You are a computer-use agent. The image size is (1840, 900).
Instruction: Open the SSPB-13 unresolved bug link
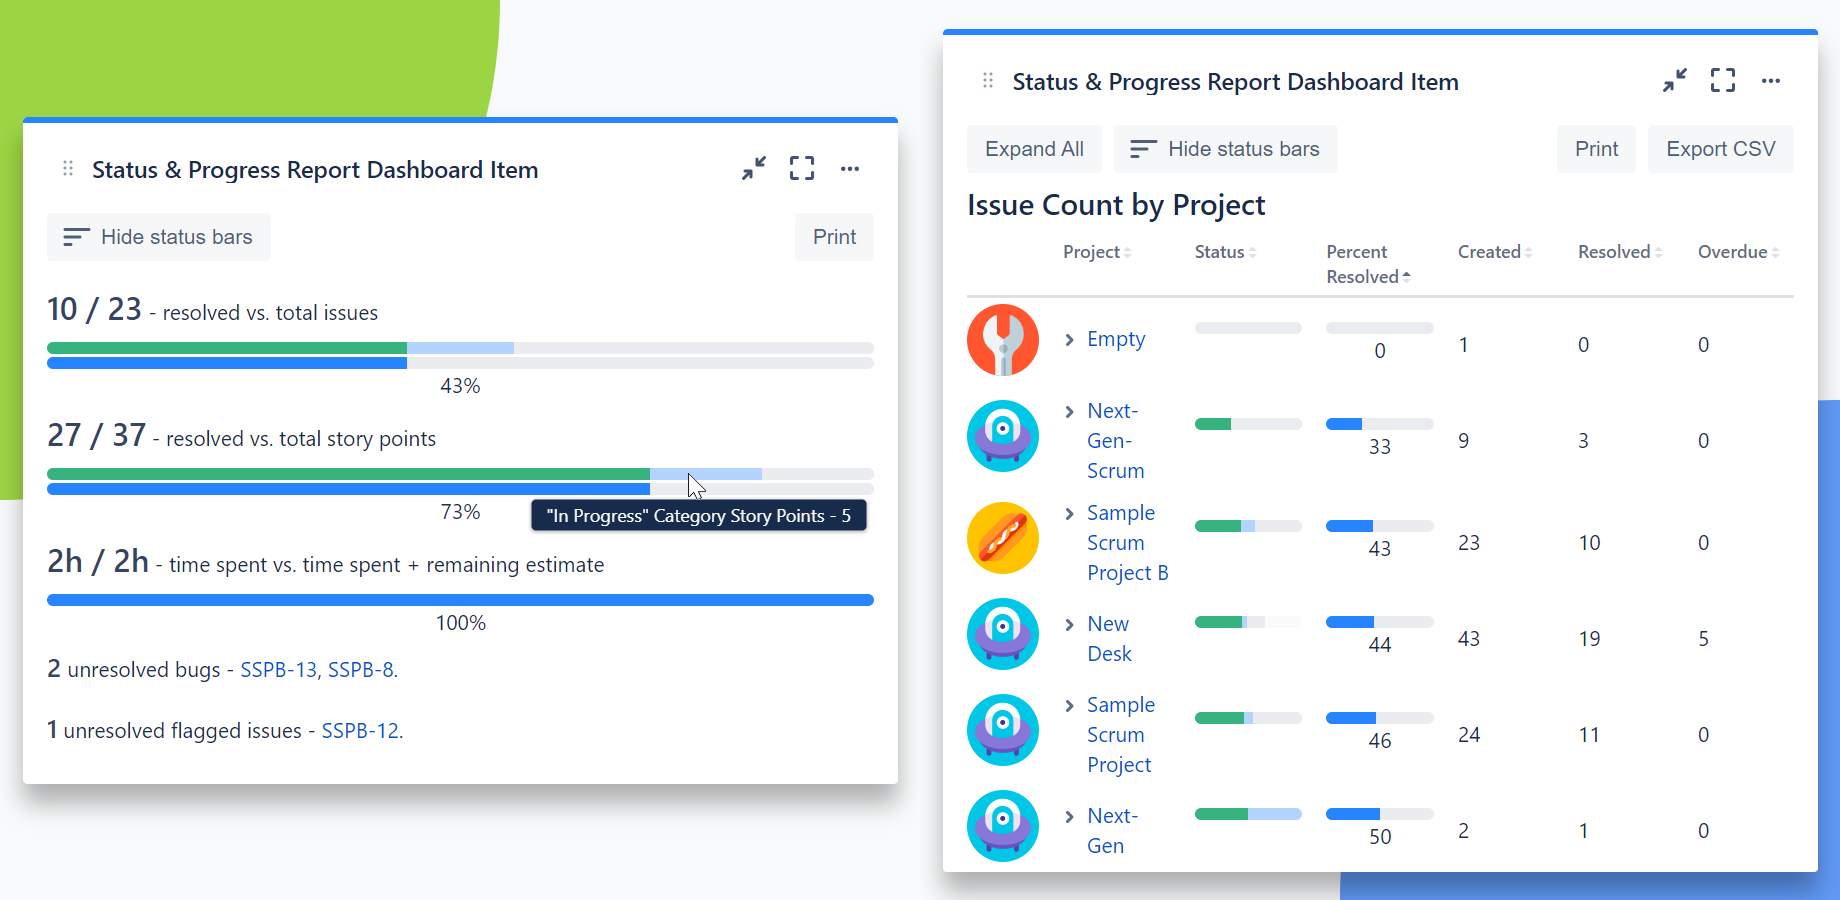click(x=278, y=670)
